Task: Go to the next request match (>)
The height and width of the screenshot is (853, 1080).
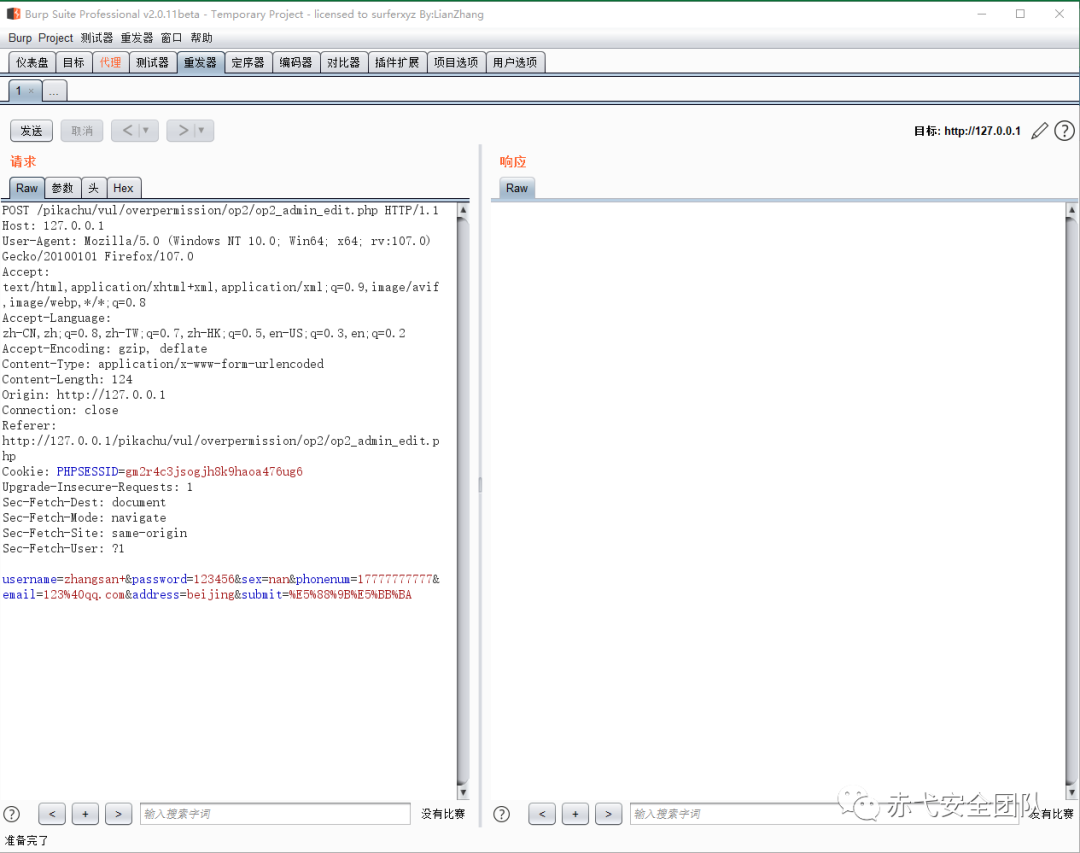Action: pyautogui.click(x=118, y=814)
